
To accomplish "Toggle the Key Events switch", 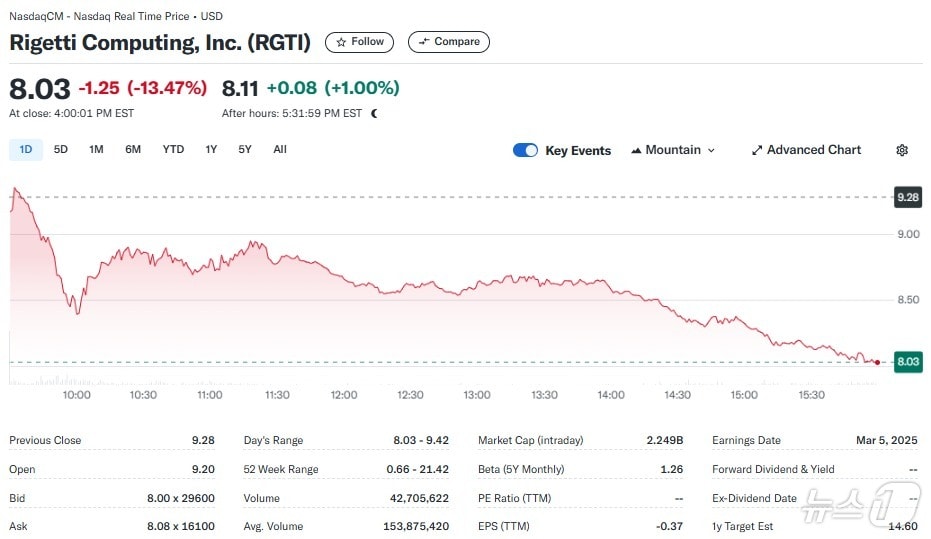I will click(525, 150).
